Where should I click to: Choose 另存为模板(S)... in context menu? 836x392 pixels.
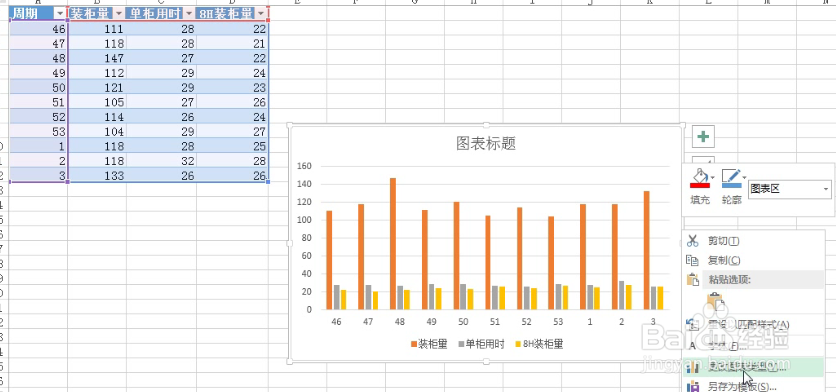pos(754,387)
